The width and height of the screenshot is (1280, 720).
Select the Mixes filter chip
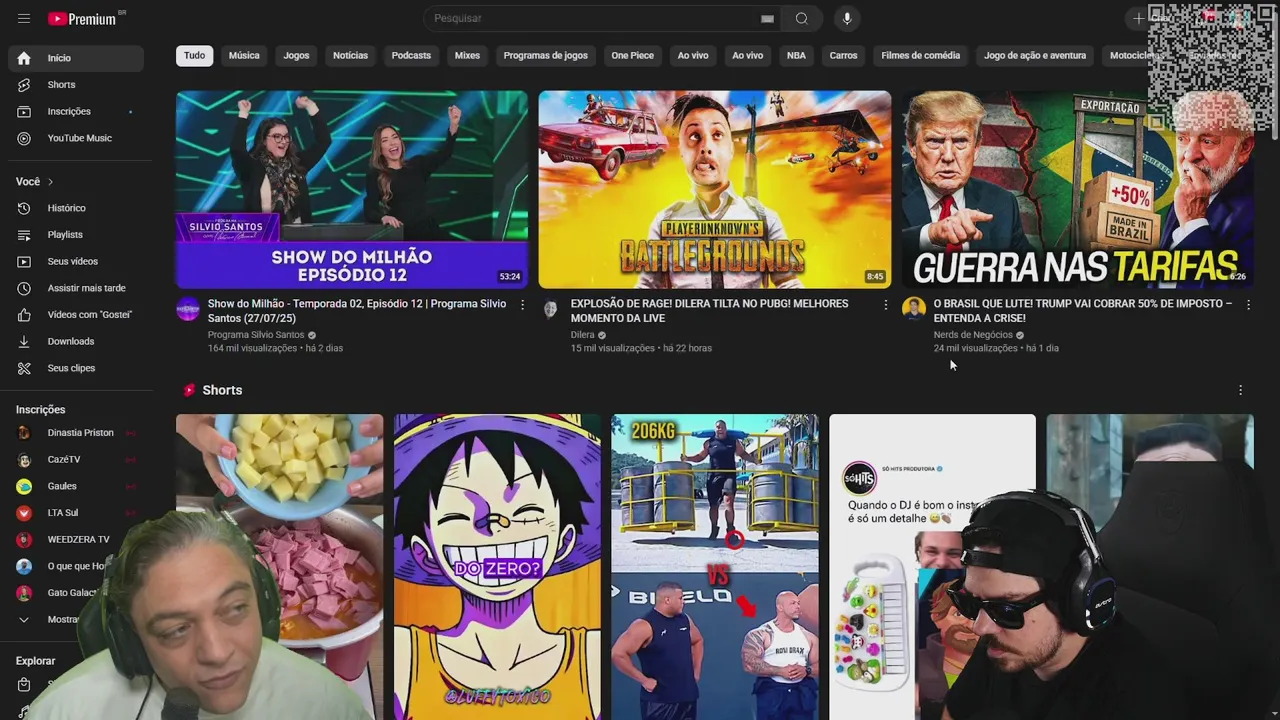click(x=467, y=56)
